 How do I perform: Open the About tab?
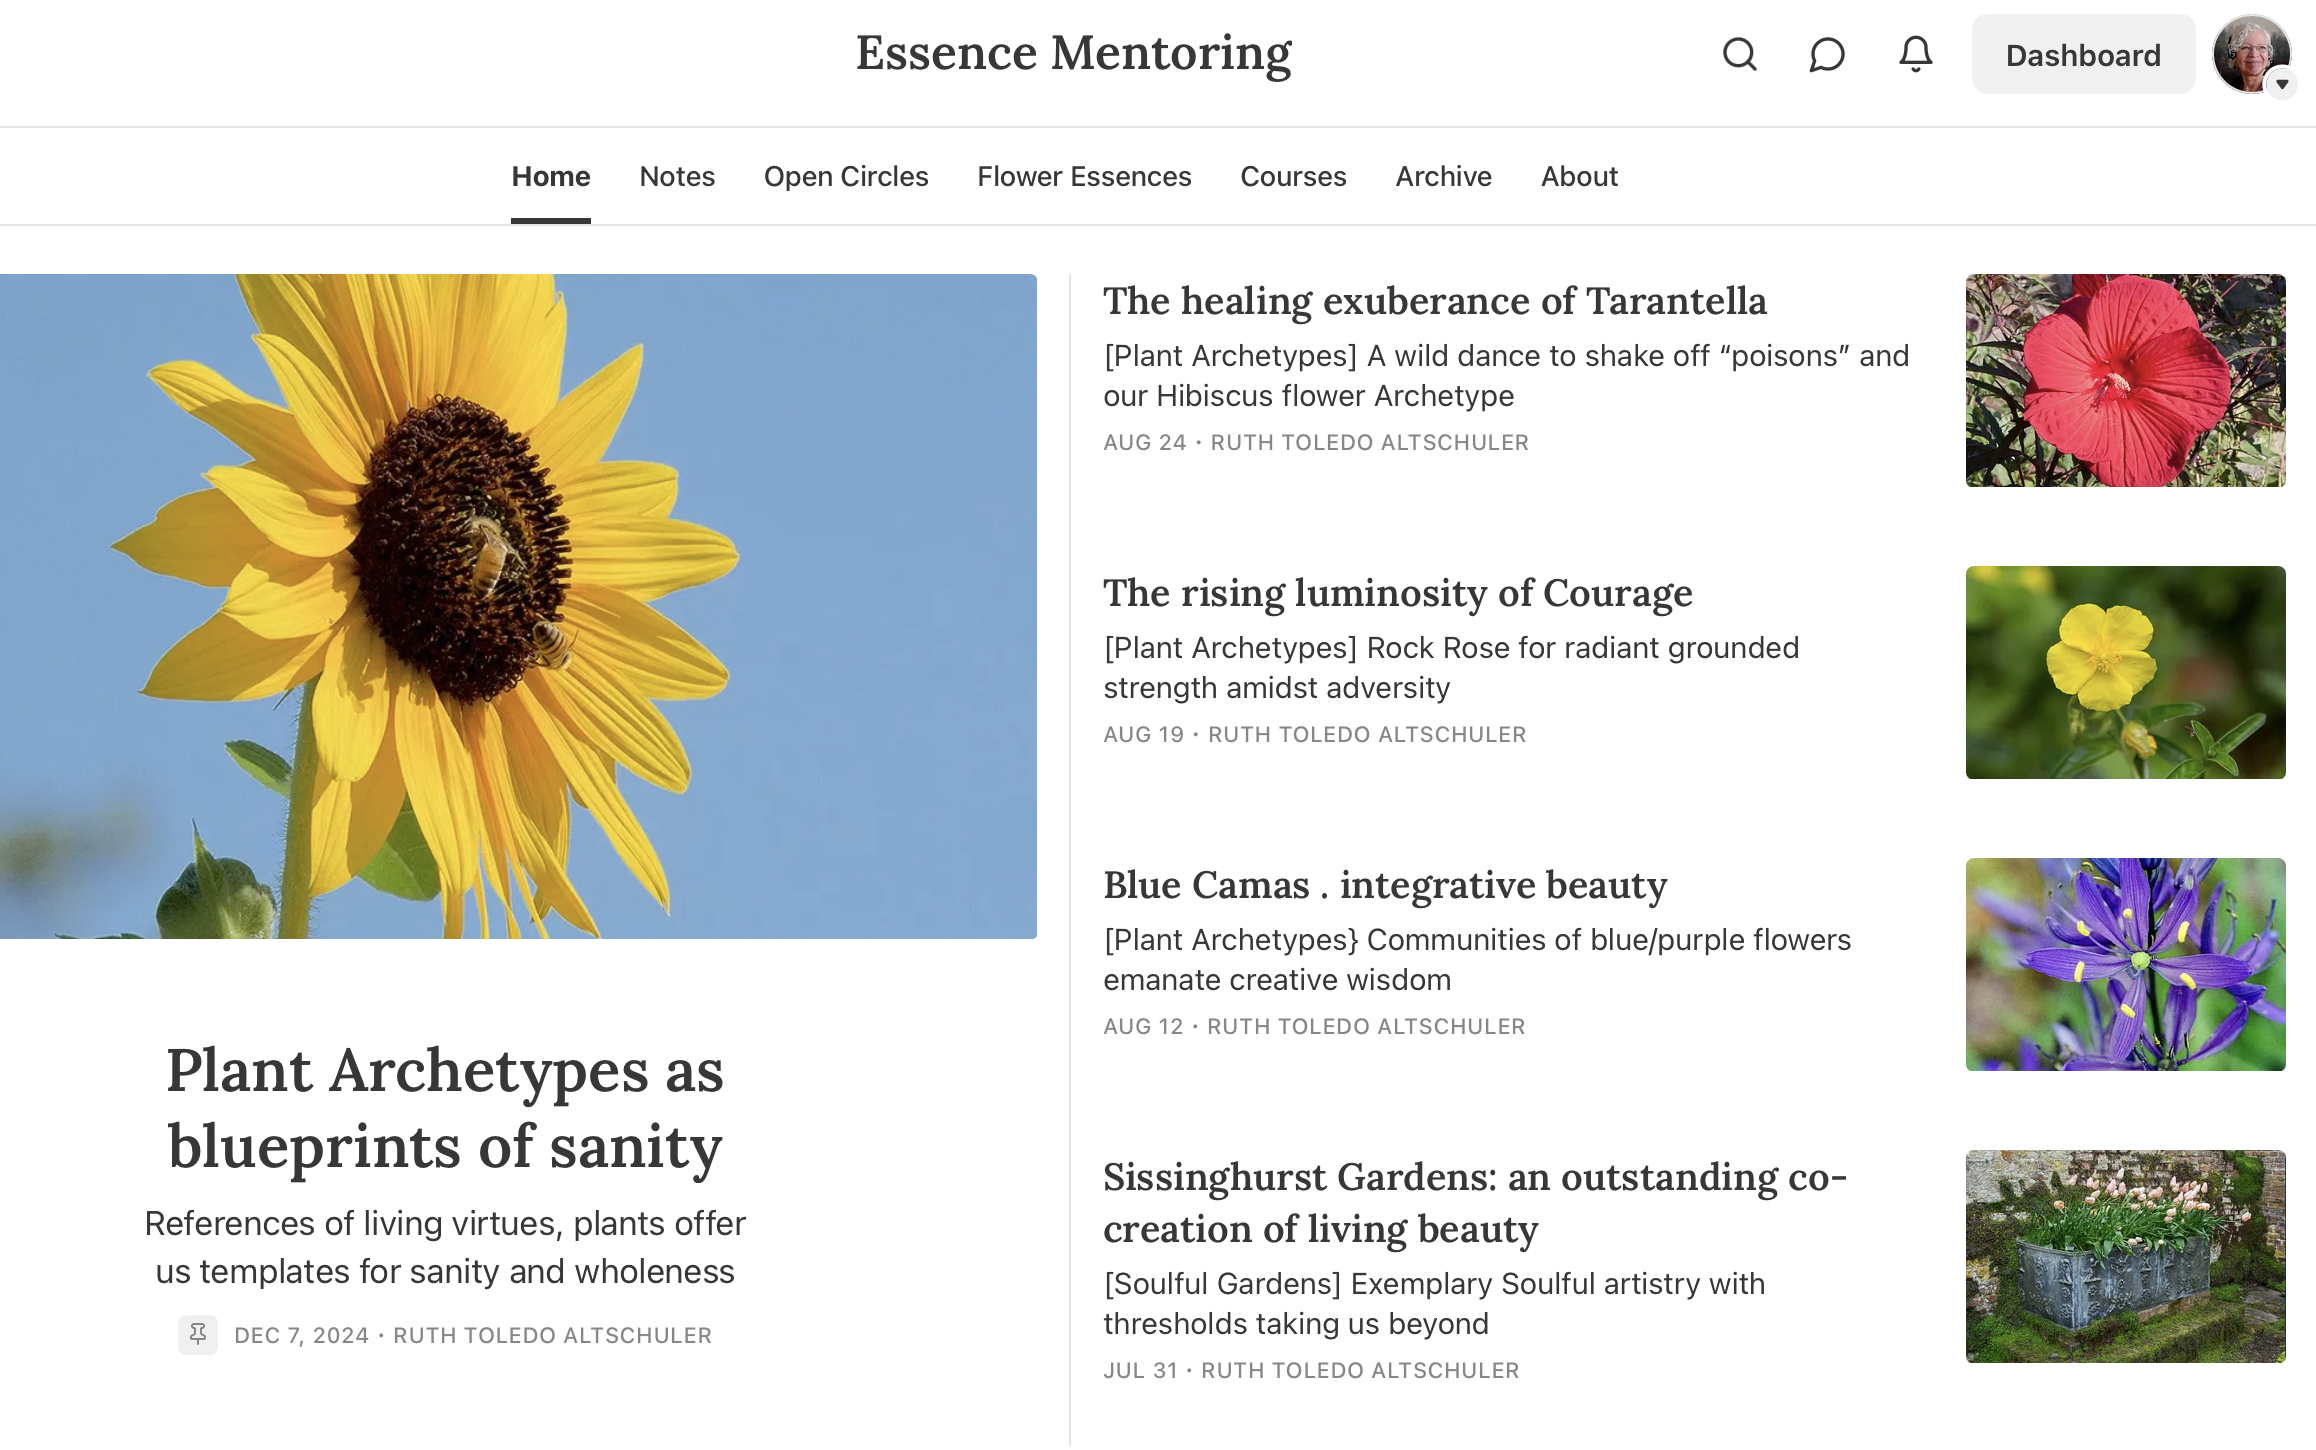(1578, 176)
